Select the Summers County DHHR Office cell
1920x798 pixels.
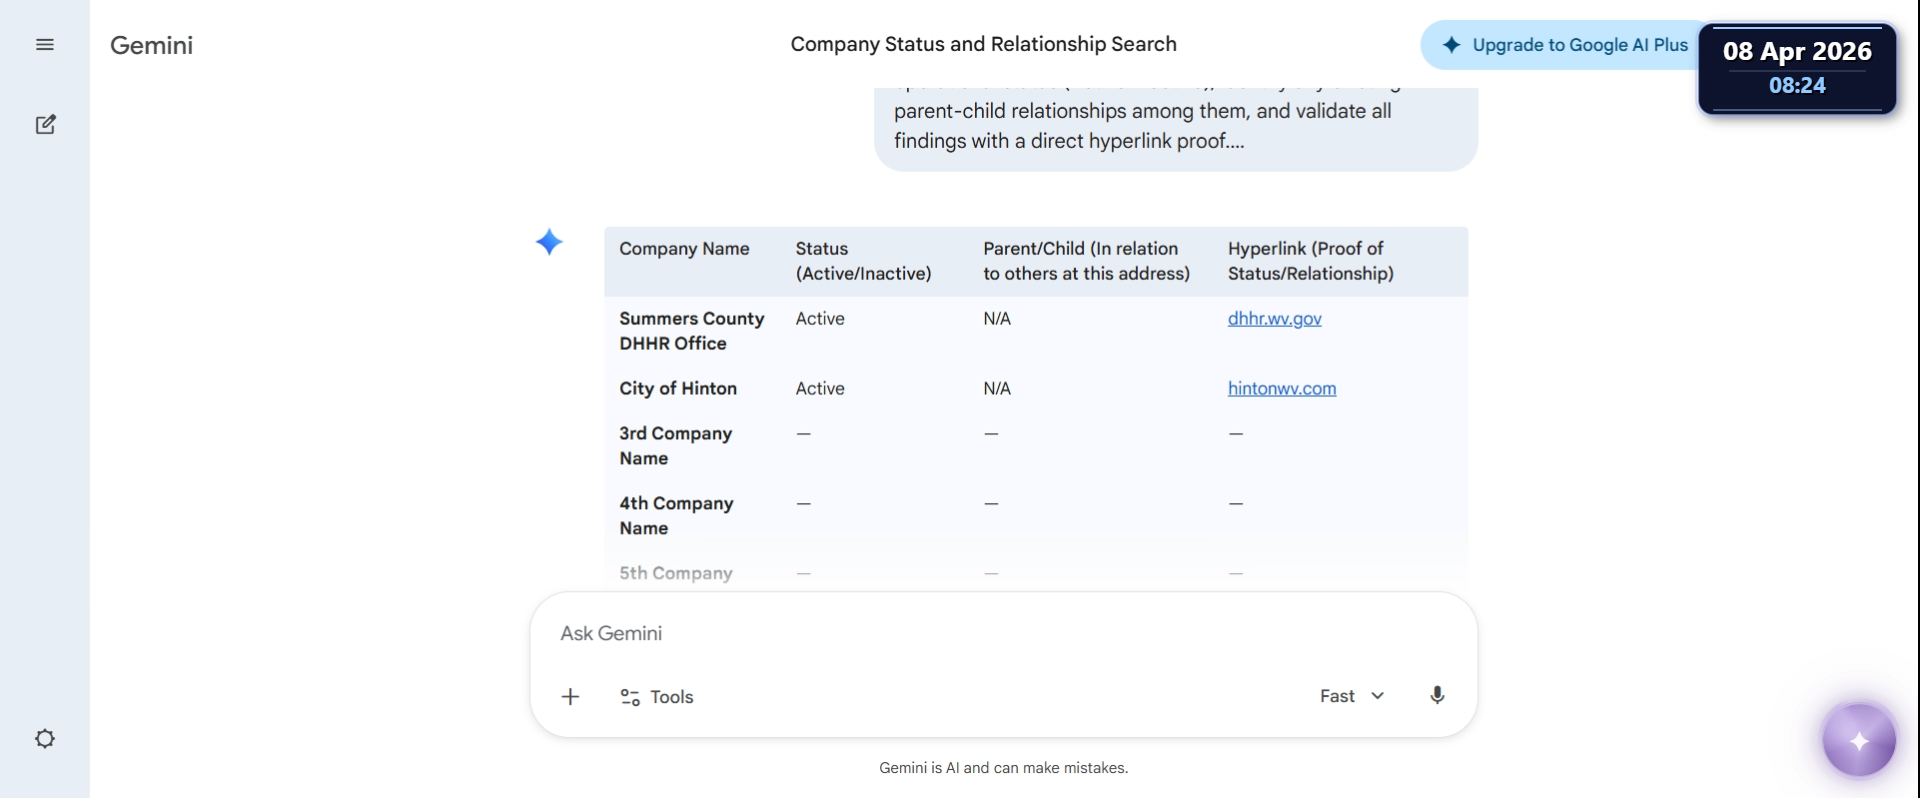pos(691,331)
